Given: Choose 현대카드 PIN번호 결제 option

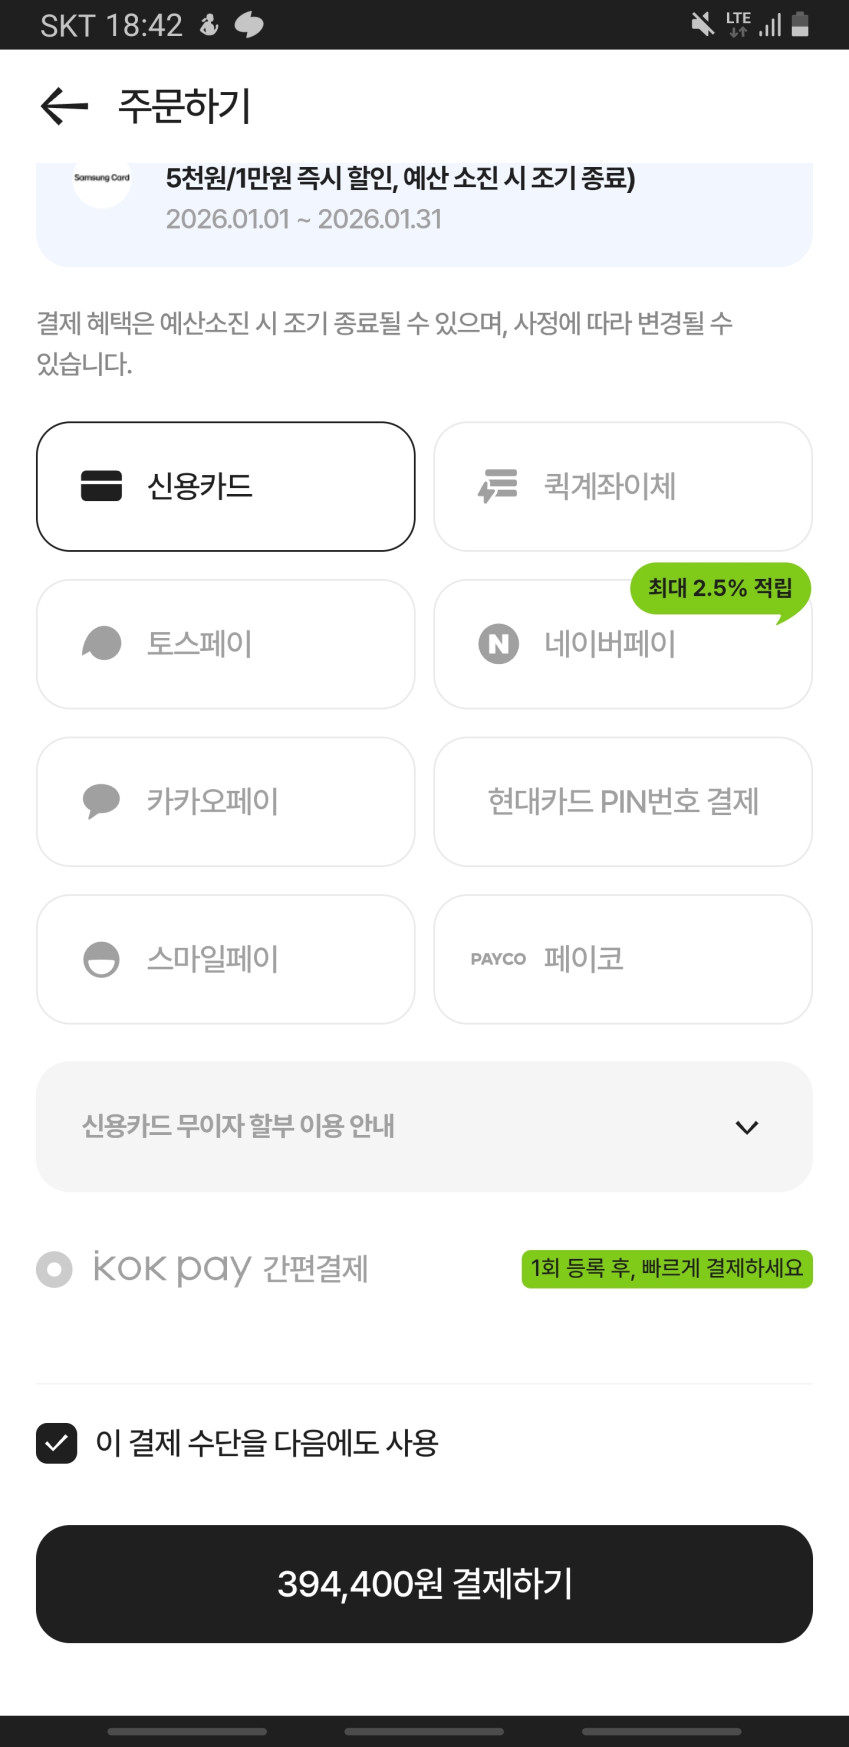Looking at the screenshot, I should click(622, 801).
